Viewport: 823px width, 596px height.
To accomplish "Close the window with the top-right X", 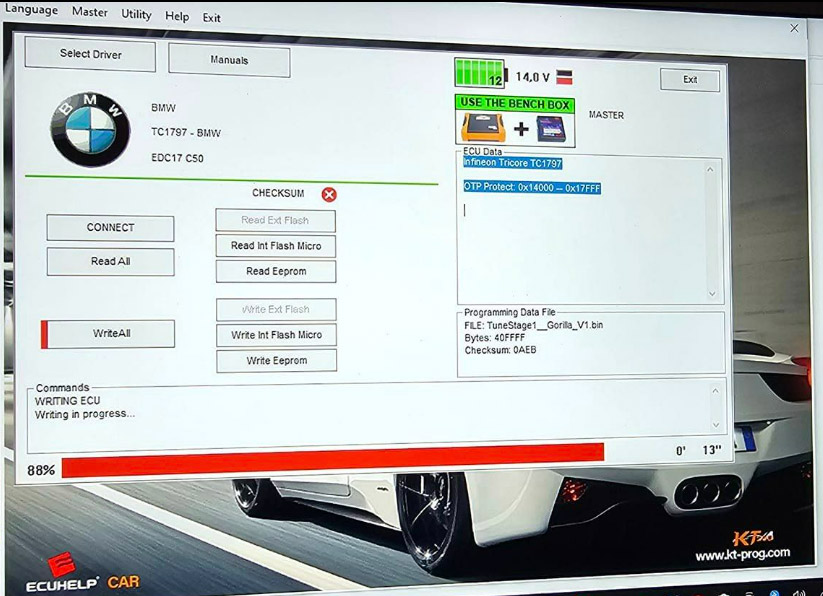I will [x=794, y=28].
